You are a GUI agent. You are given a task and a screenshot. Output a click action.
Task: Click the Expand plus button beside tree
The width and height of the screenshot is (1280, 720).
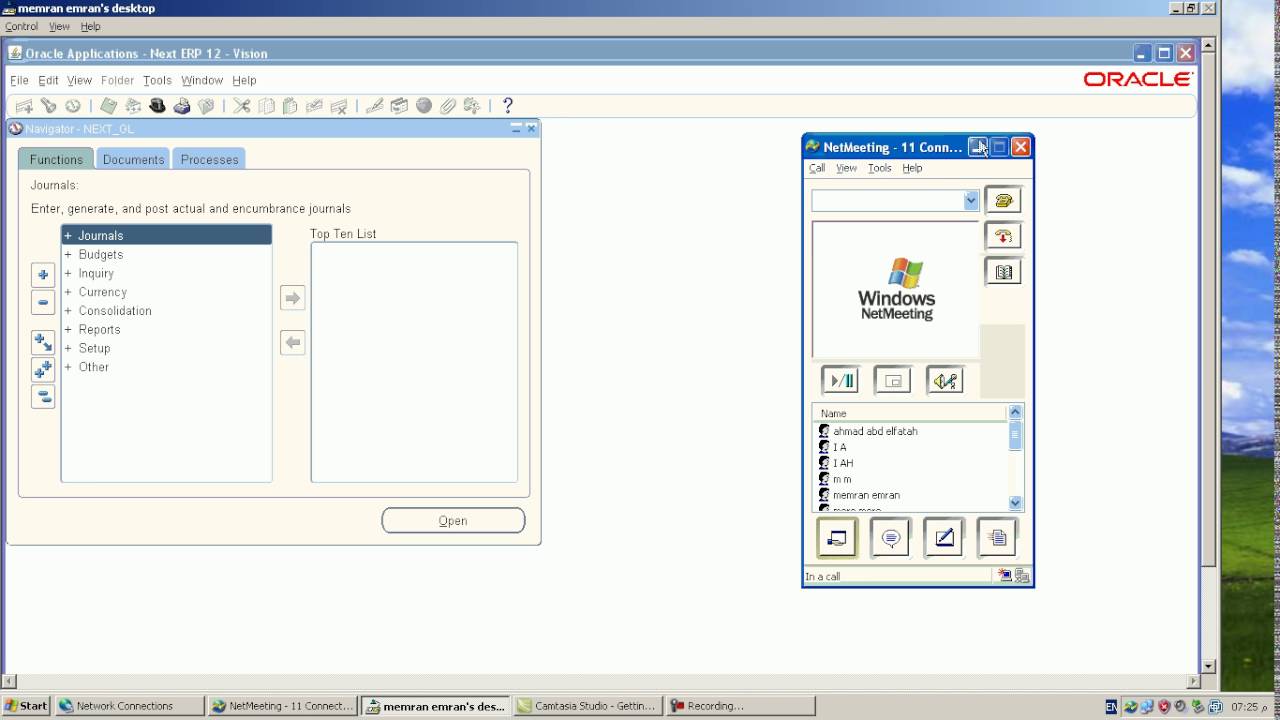43,274
